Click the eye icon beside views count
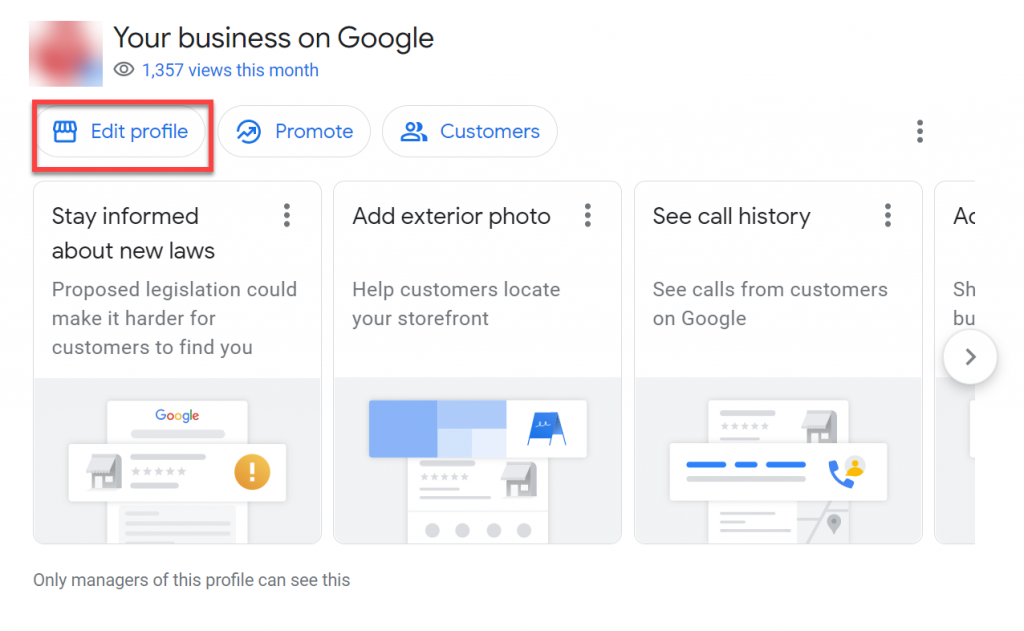 [x=124, y=70]
